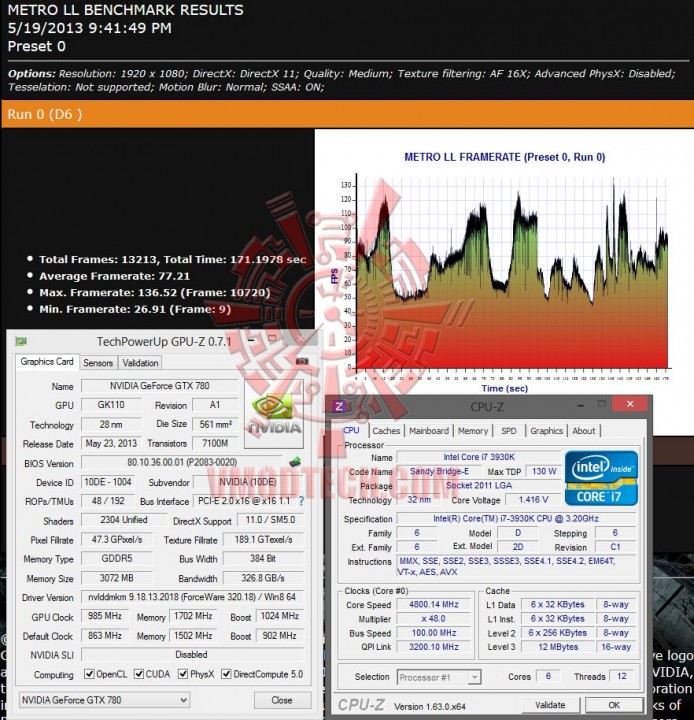This screenshot has height=720, width=694.
Task: Click the Bus Interface question mark icon
Action: coord(301,501)
